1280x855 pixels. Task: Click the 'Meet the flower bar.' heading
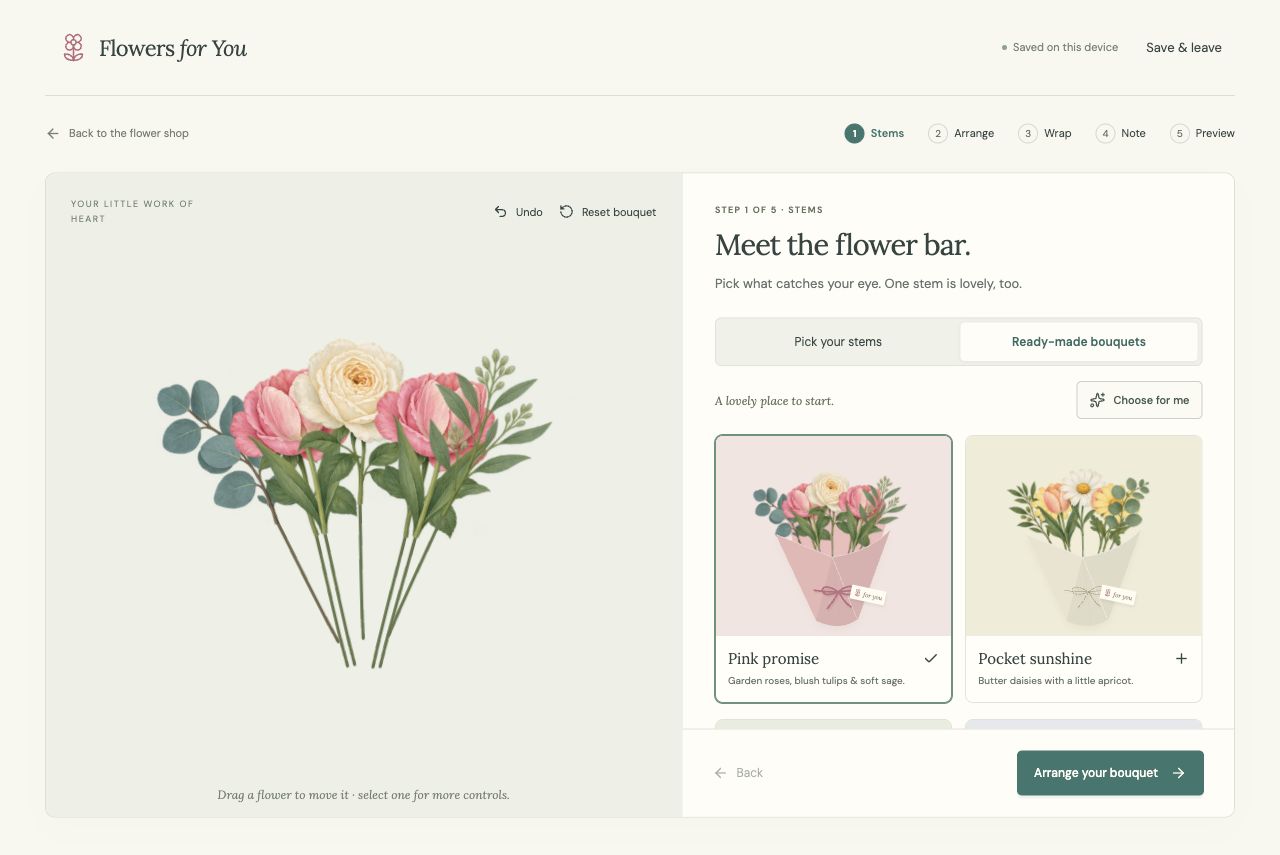click(x=843, y=245)
